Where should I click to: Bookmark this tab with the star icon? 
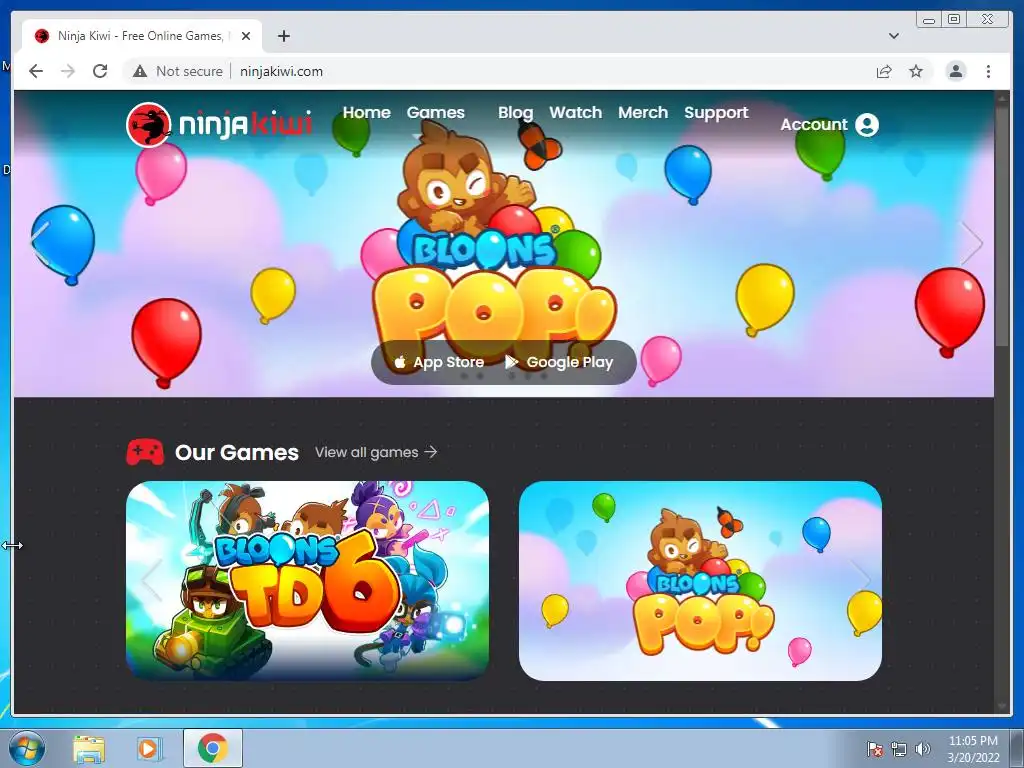(x=916, y=71)
